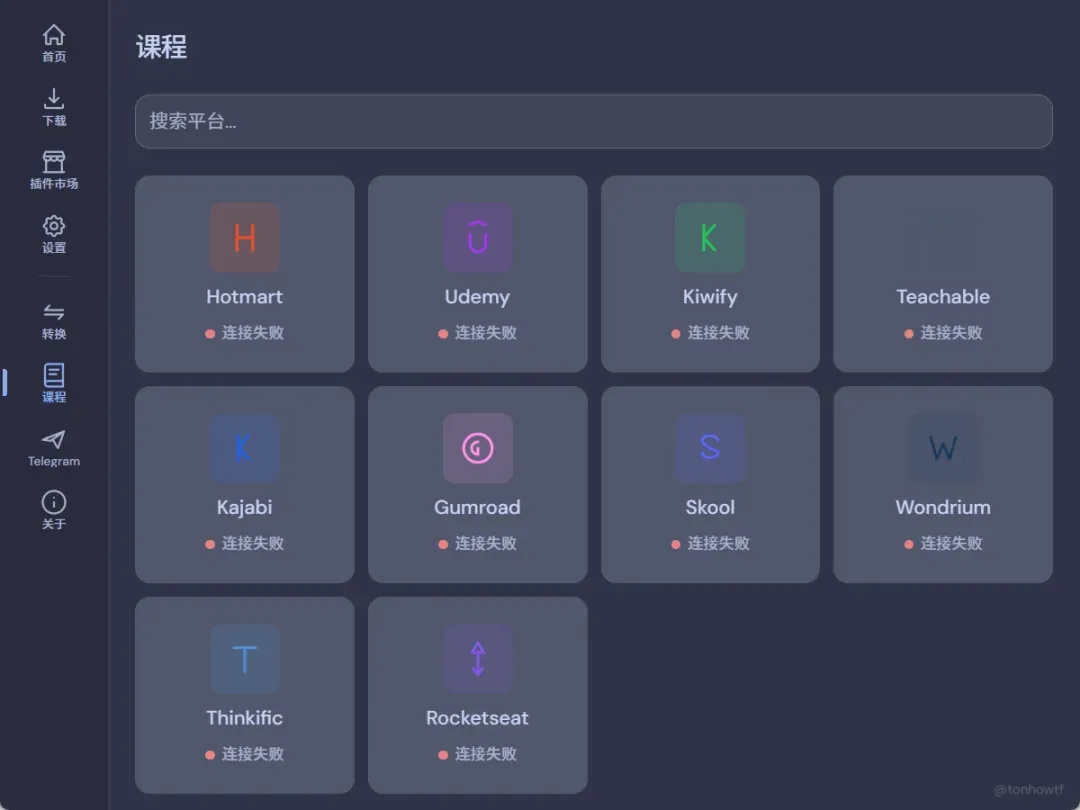This screenshot has width=1080, height=810.
Task: Click the Udemy platform name label
Action: click(x=477, y=297)
